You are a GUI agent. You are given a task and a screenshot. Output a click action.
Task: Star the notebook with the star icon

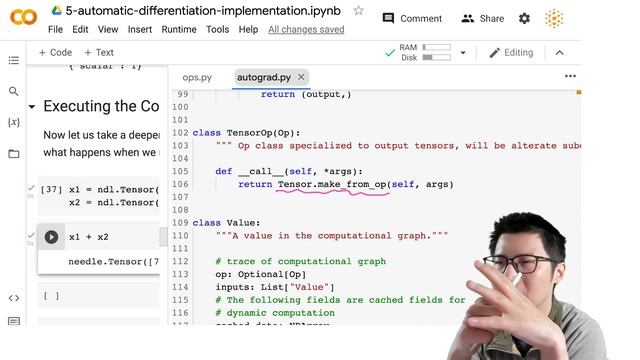[x=358, y=11]
